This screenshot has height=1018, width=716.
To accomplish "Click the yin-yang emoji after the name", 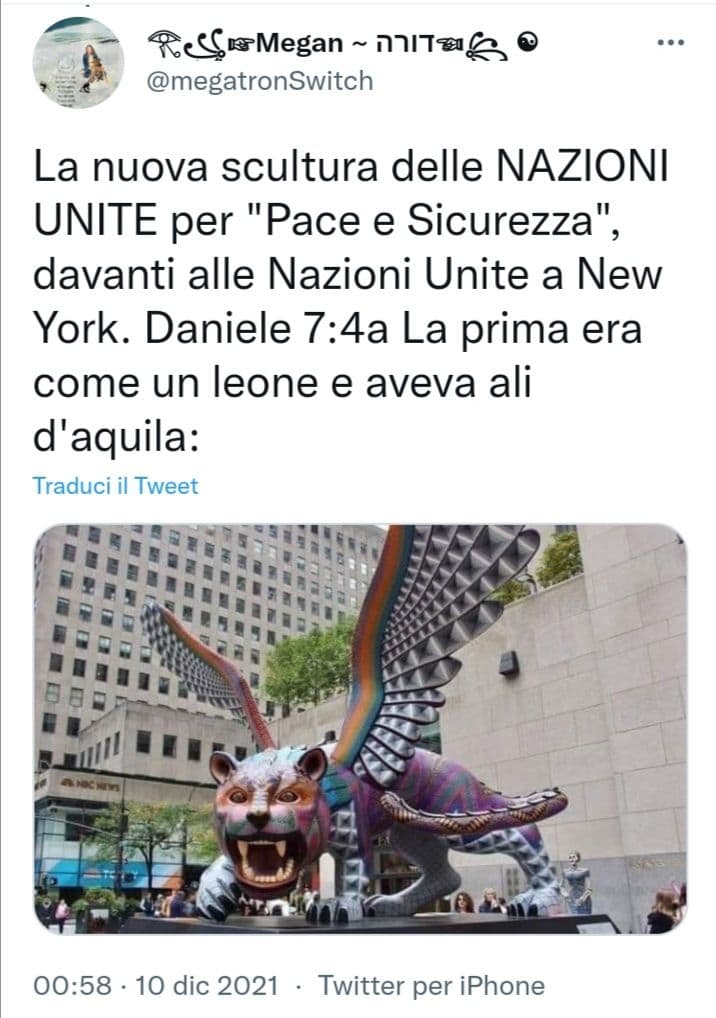I will (x=529, y=42).
